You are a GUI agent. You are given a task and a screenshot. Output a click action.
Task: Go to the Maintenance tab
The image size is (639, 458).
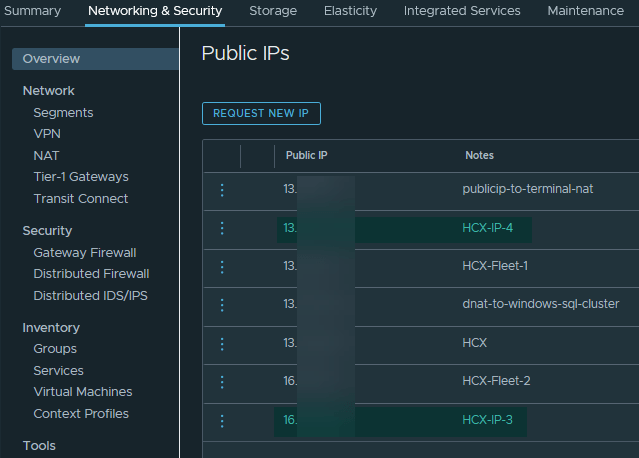585,11
